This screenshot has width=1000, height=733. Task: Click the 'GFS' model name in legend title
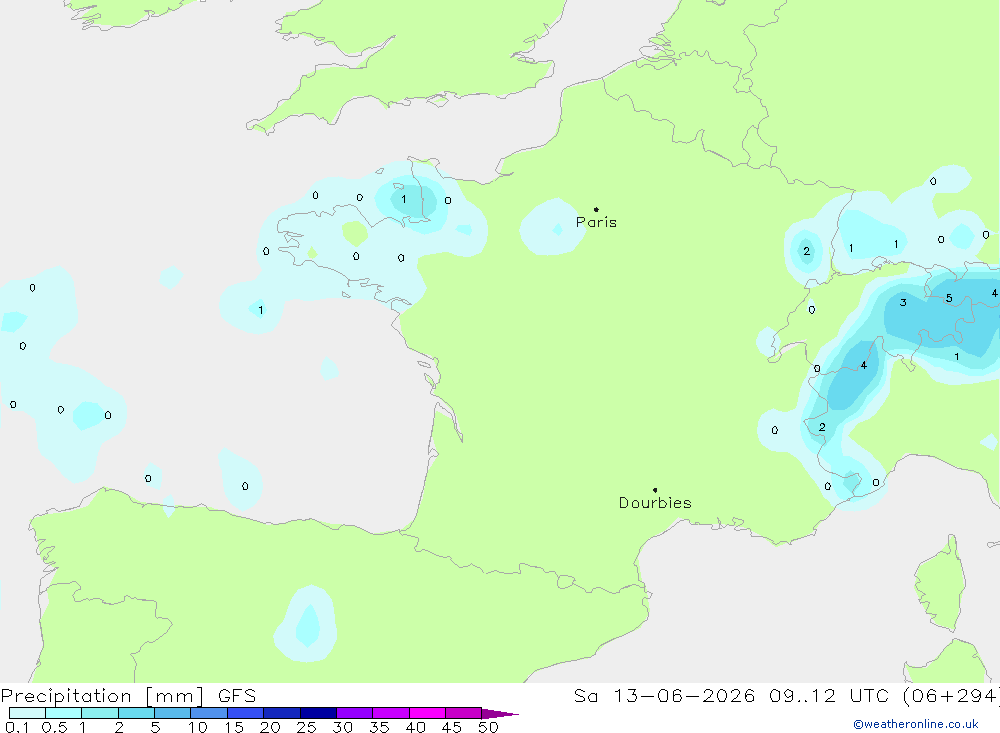(x=237, y=695)
